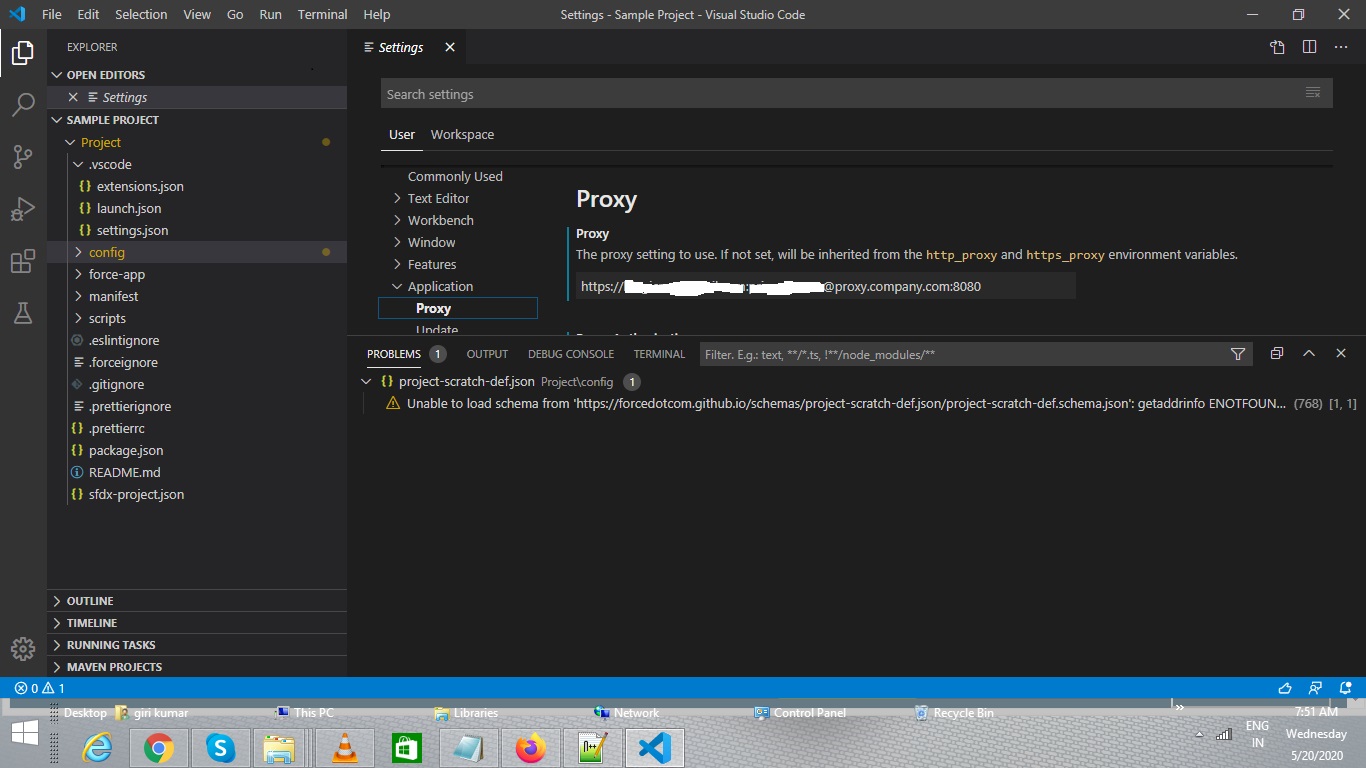Screen dimensions: 1366x768
Task: Click the Search settings input box
Action: point(840,94)
